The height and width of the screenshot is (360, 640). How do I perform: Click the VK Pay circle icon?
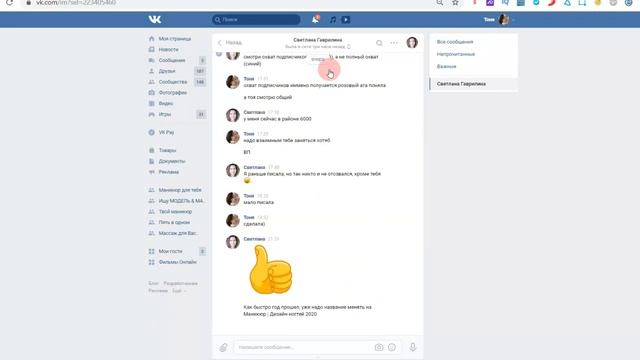pyautogui.click(x=151, y=132)
